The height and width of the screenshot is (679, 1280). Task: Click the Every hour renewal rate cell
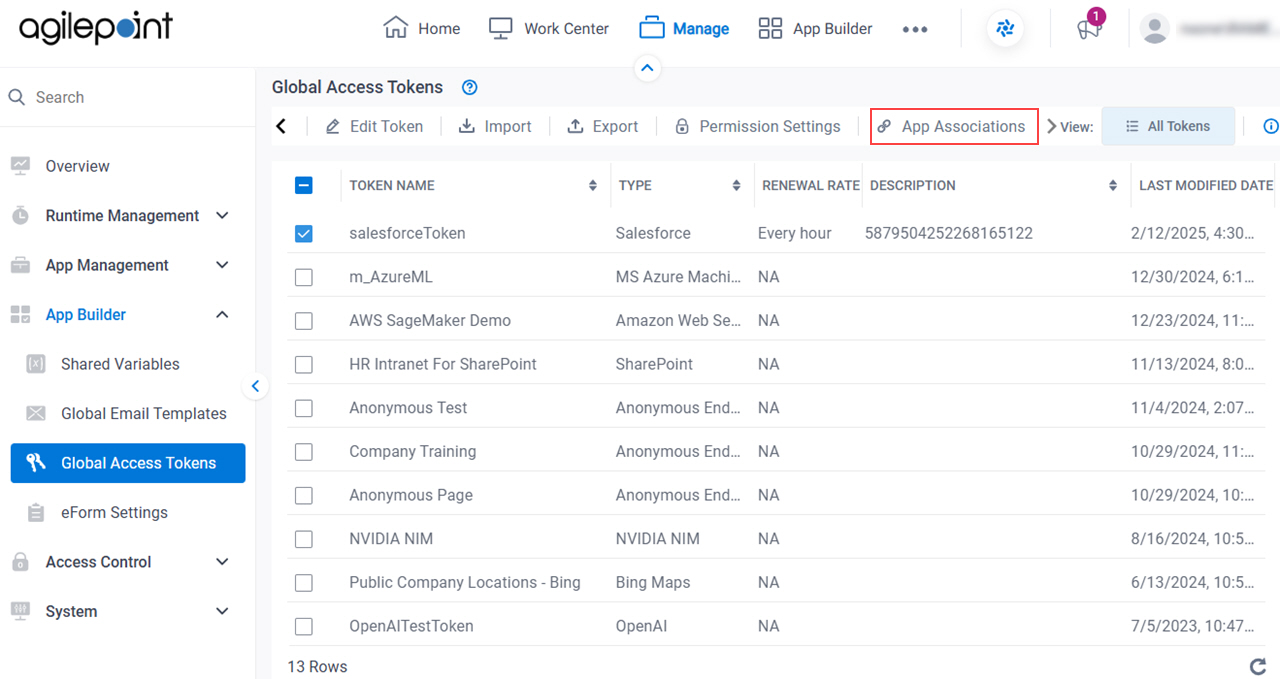[x=794, y=233]
